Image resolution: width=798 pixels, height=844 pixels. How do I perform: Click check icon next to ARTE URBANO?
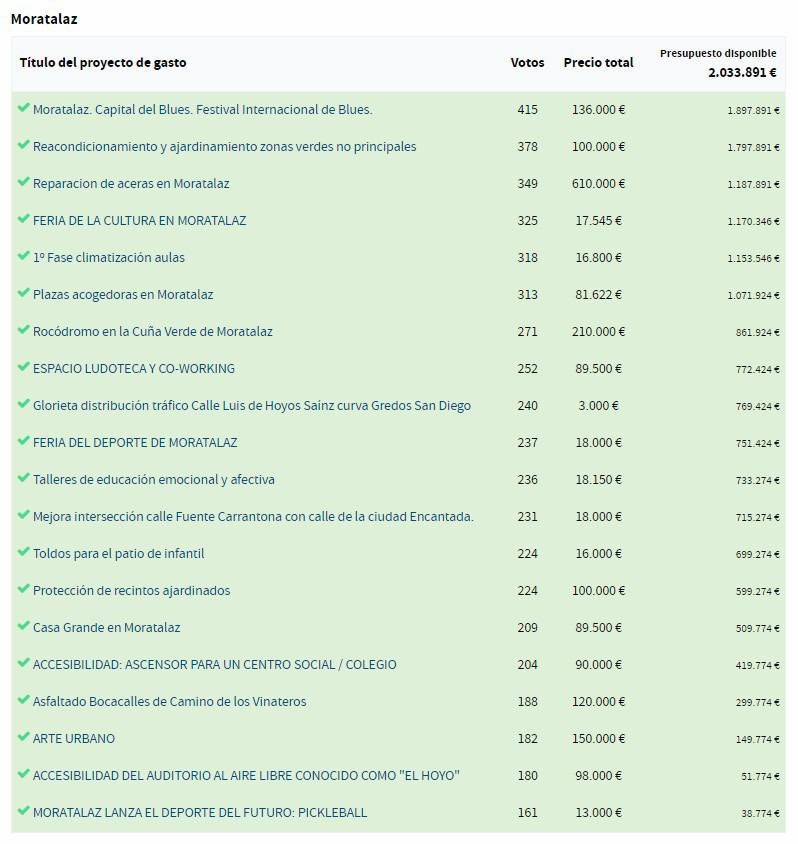pos(23,737)
